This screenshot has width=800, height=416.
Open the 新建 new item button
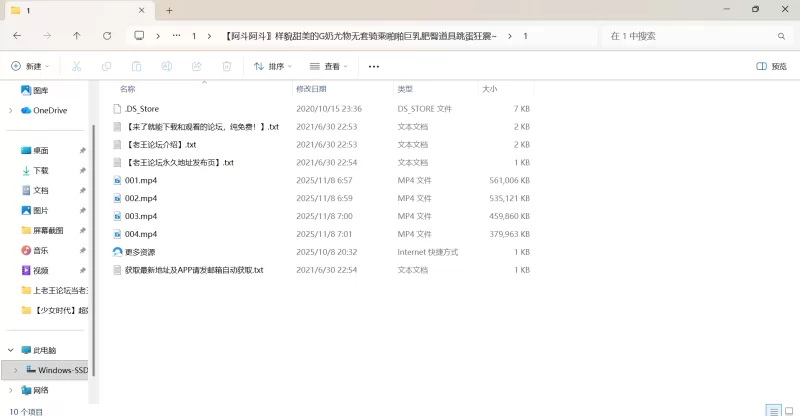(32, 67)
